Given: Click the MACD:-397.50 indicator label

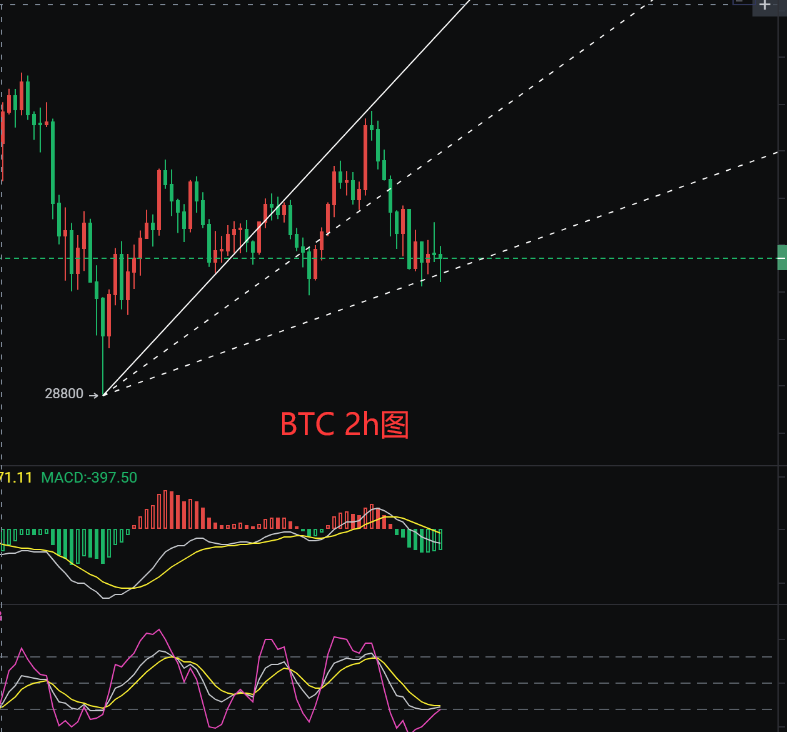Looking at the screenshot, I should pyautogui.click(x=89, y=477).
